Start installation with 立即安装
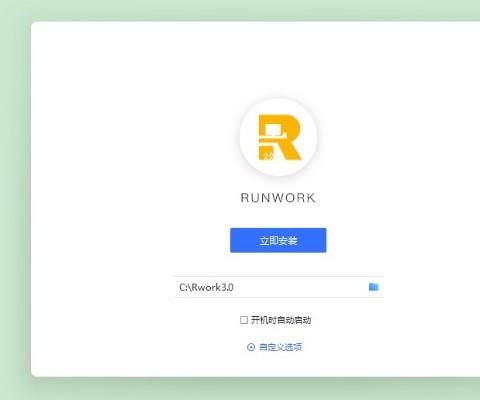This screenshot has height=400, width=480. [x=278, y=240]
